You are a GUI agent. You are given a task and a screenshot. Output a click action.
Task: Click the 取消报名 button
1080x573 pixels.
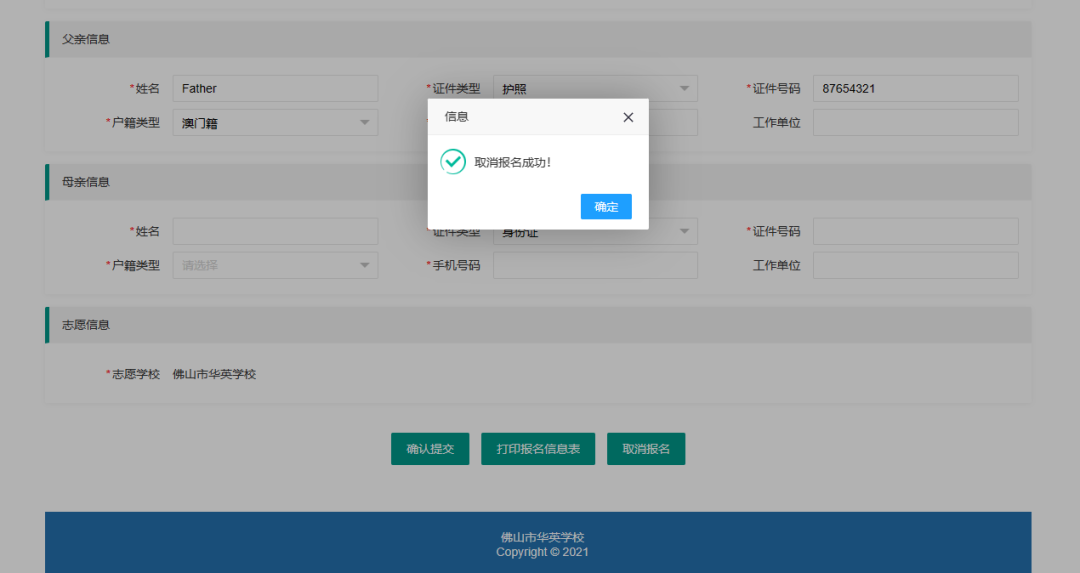tap(646, 449)
